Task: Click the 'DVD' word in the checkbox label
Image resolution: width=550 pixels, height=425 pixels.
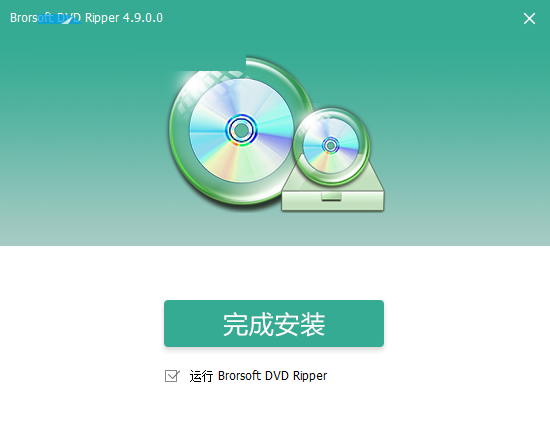Action: coord(277,376)
